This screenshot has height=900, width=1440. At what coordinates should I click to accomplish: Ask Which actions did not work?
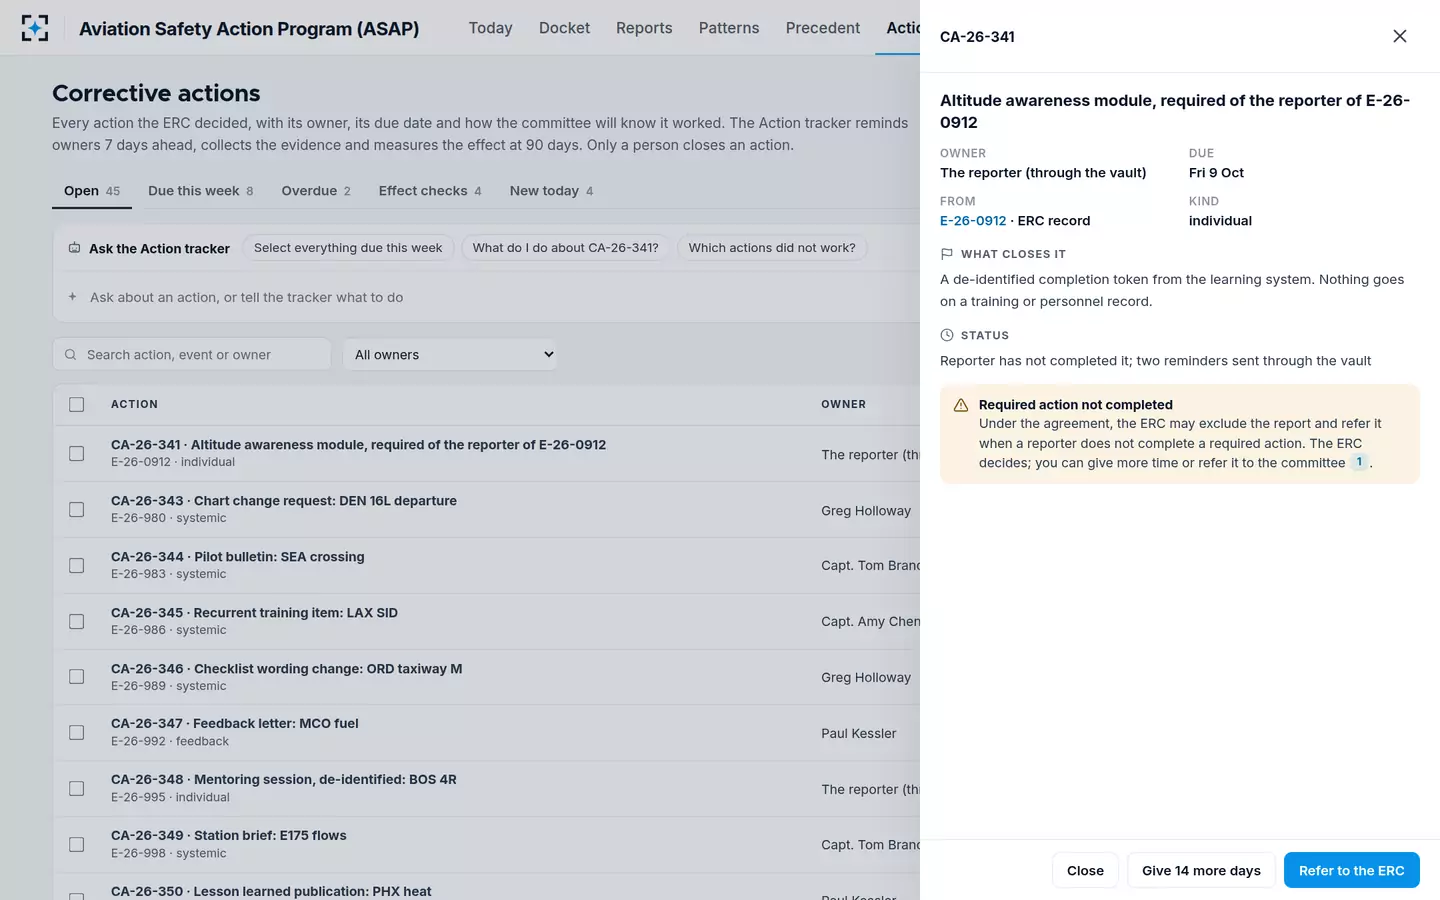[x=772, y=248]
